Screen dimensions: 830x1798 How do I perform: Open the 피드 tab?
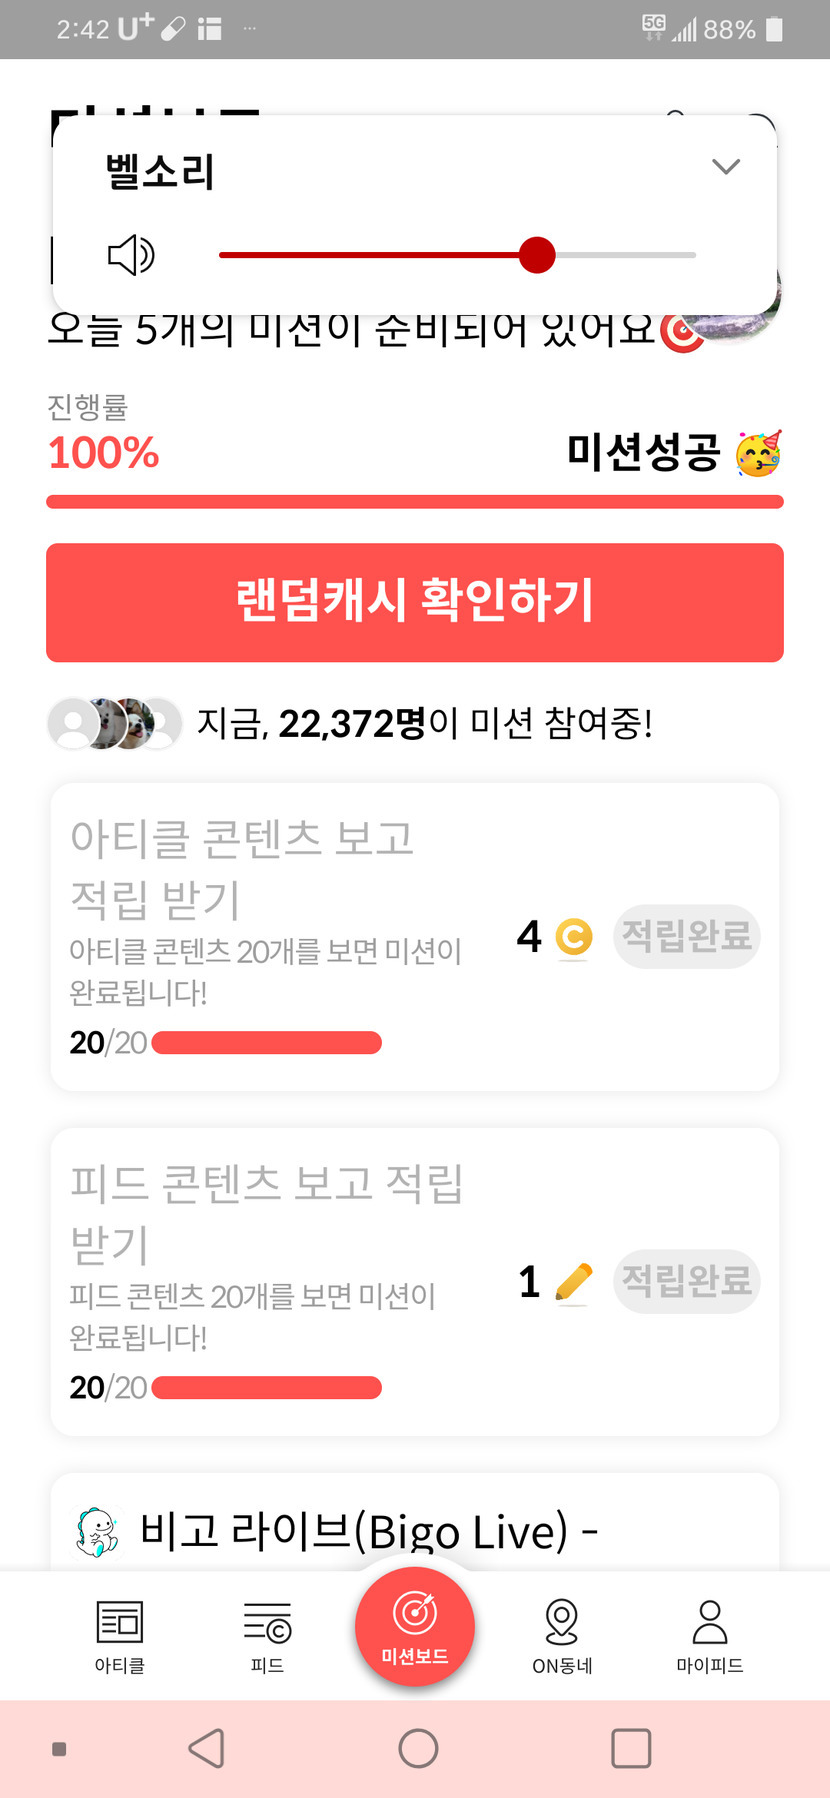(x=267, y=1635)
